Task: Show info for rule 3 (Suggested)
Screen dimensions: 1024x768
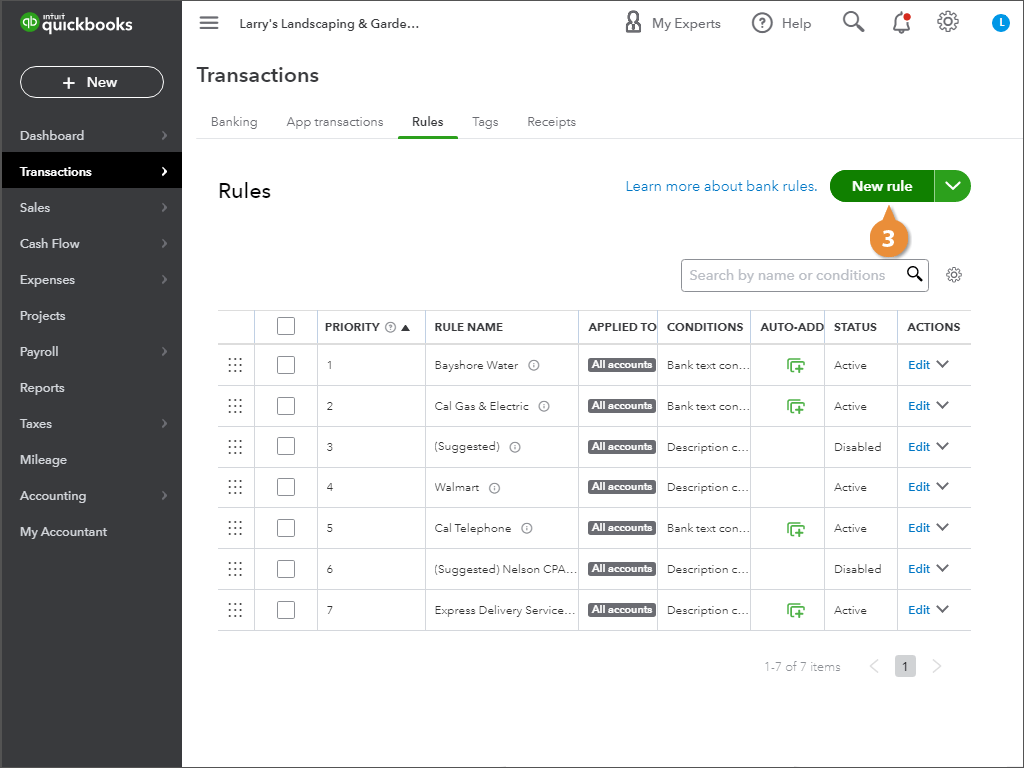Action: point(515,447)
